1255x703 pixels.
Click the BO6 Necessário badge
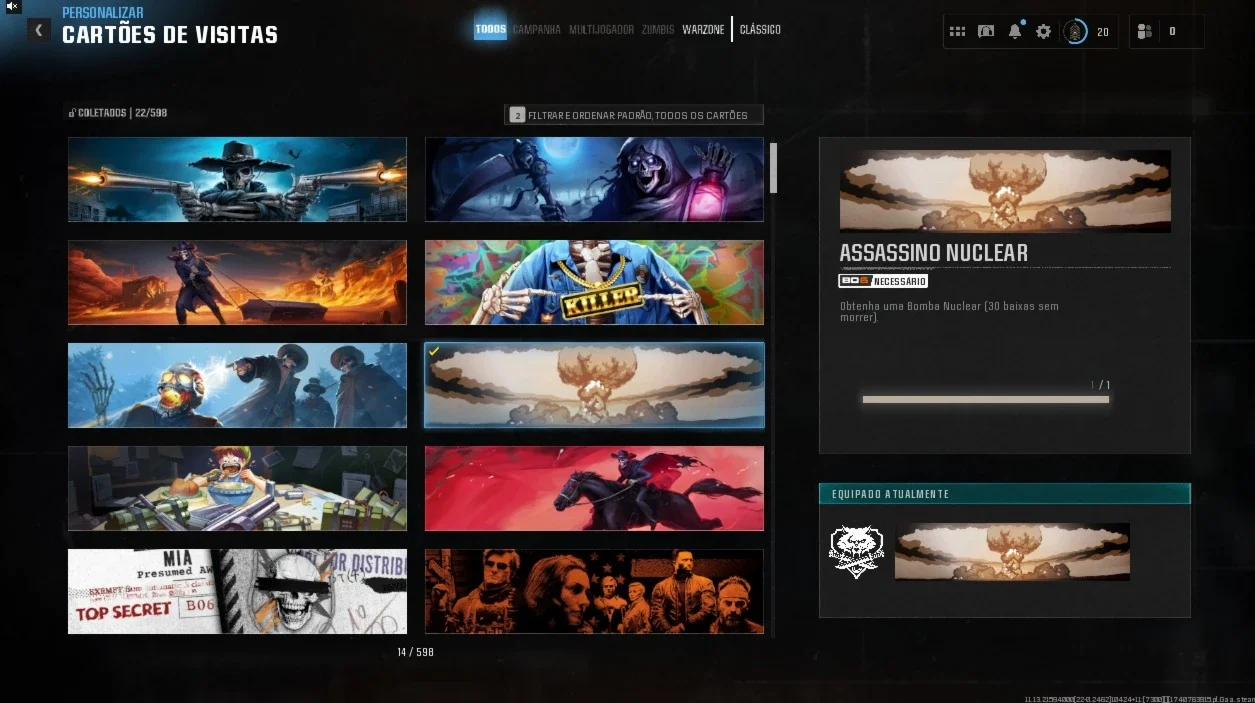click(x=882, y=281)
